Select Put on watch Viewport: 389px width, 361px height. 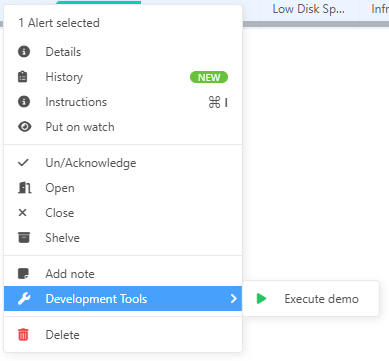coord(123,127)
